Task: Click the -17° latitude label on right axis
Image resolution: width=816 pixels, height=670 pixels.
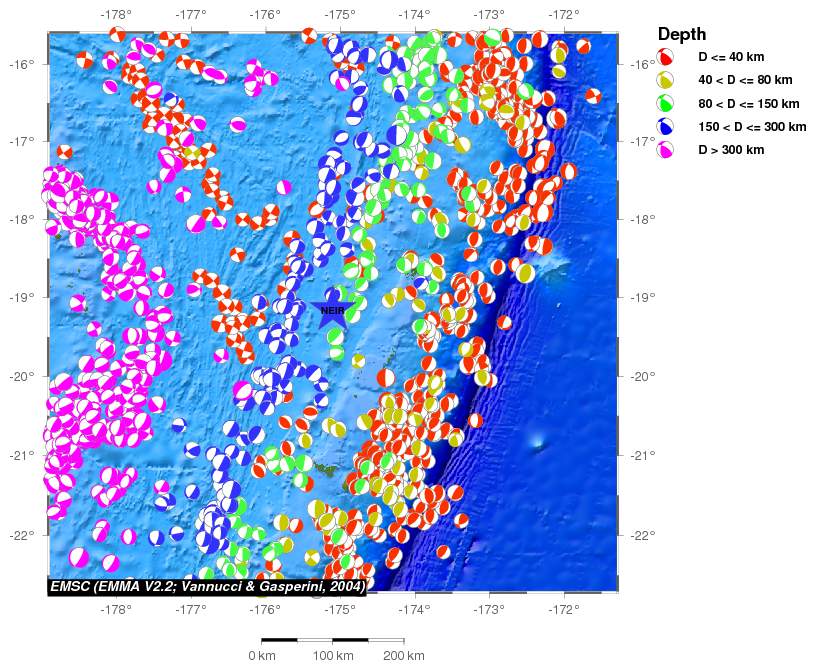Action: tap(643, 141)
